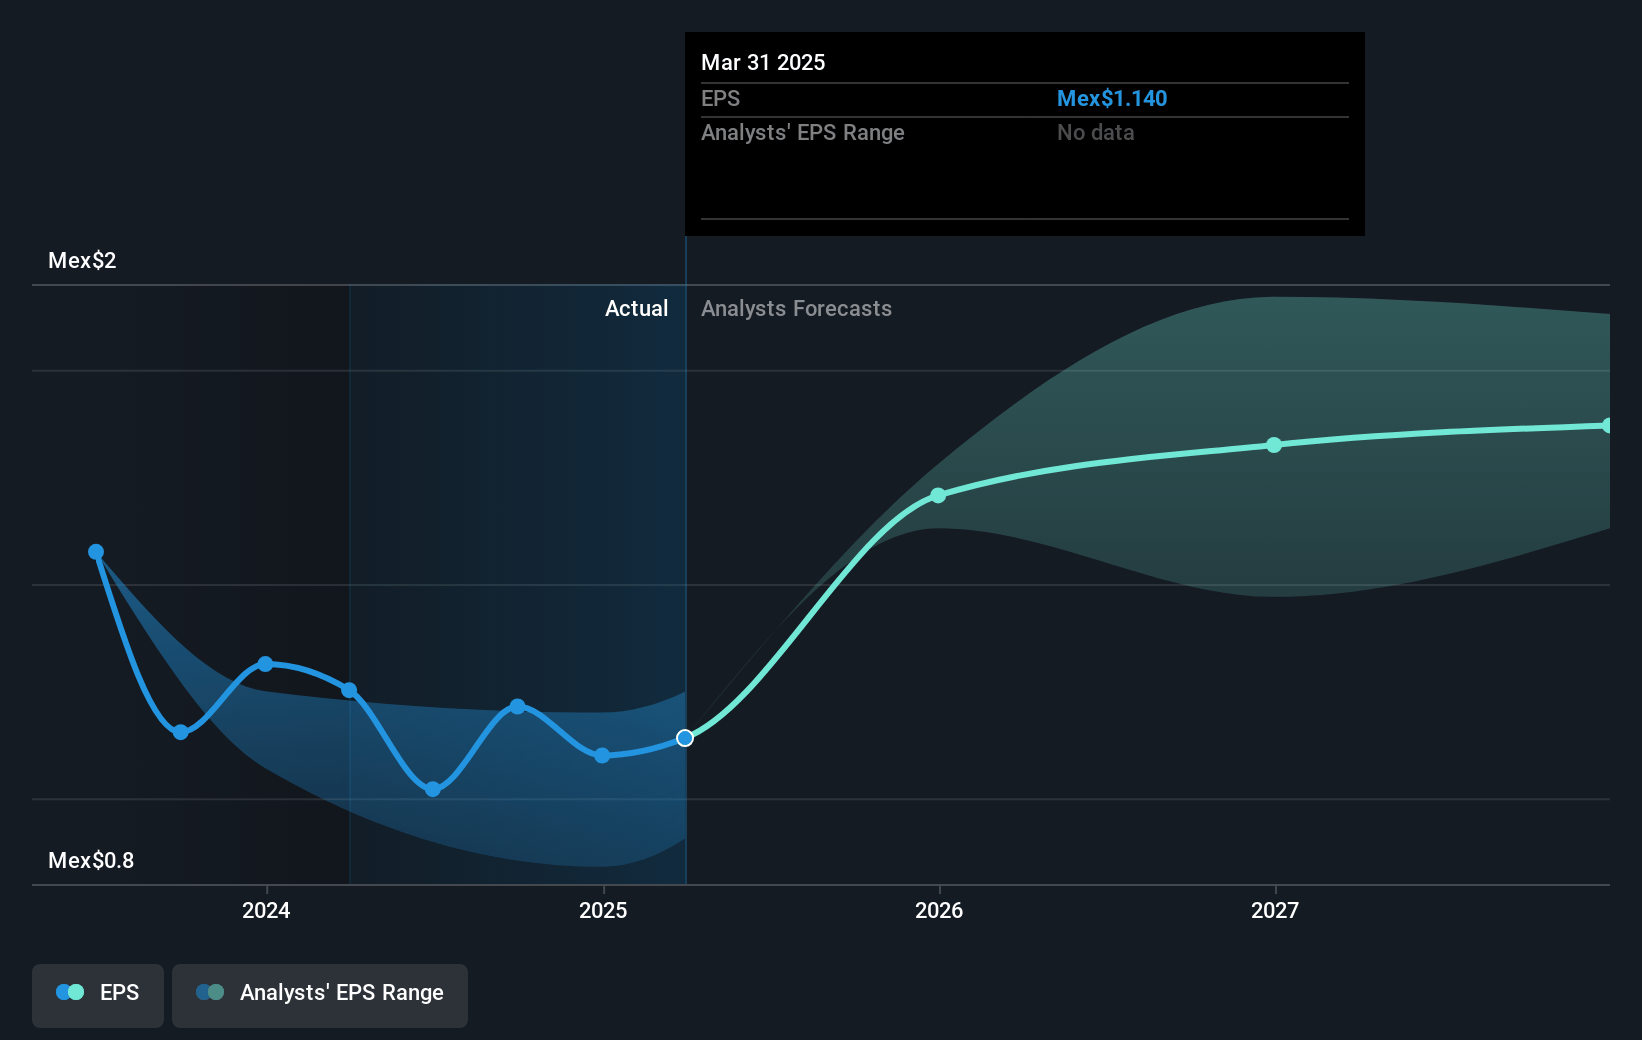Click the No data text in tooltip
1642x1040 pixels.
click(1096, 132)
